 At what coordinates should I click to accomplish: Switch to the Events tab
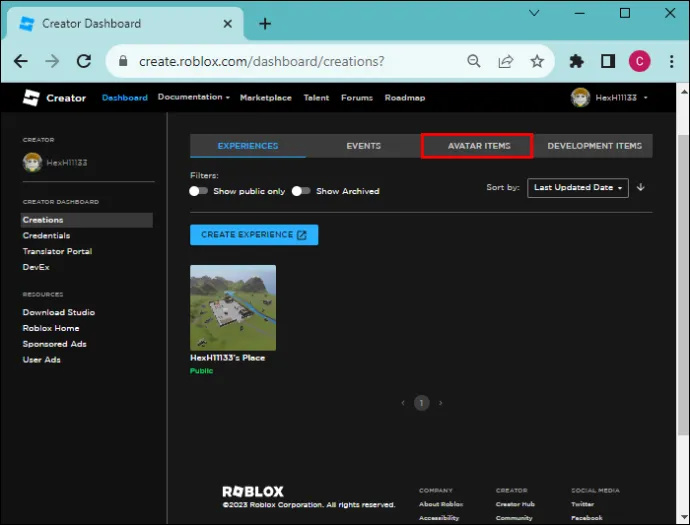(x=363, y=146)
